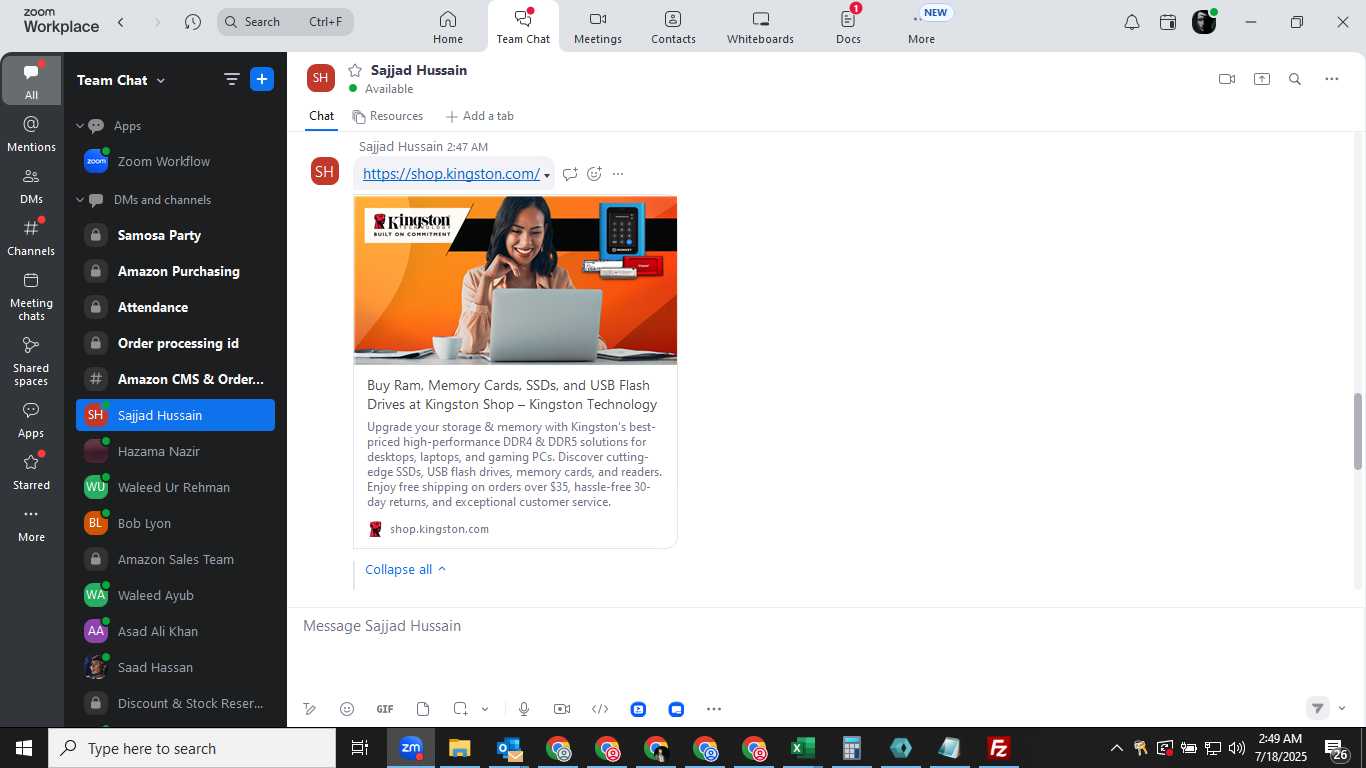
Task: Open the calendar icon in top bar
Action: coord(1168,22)
